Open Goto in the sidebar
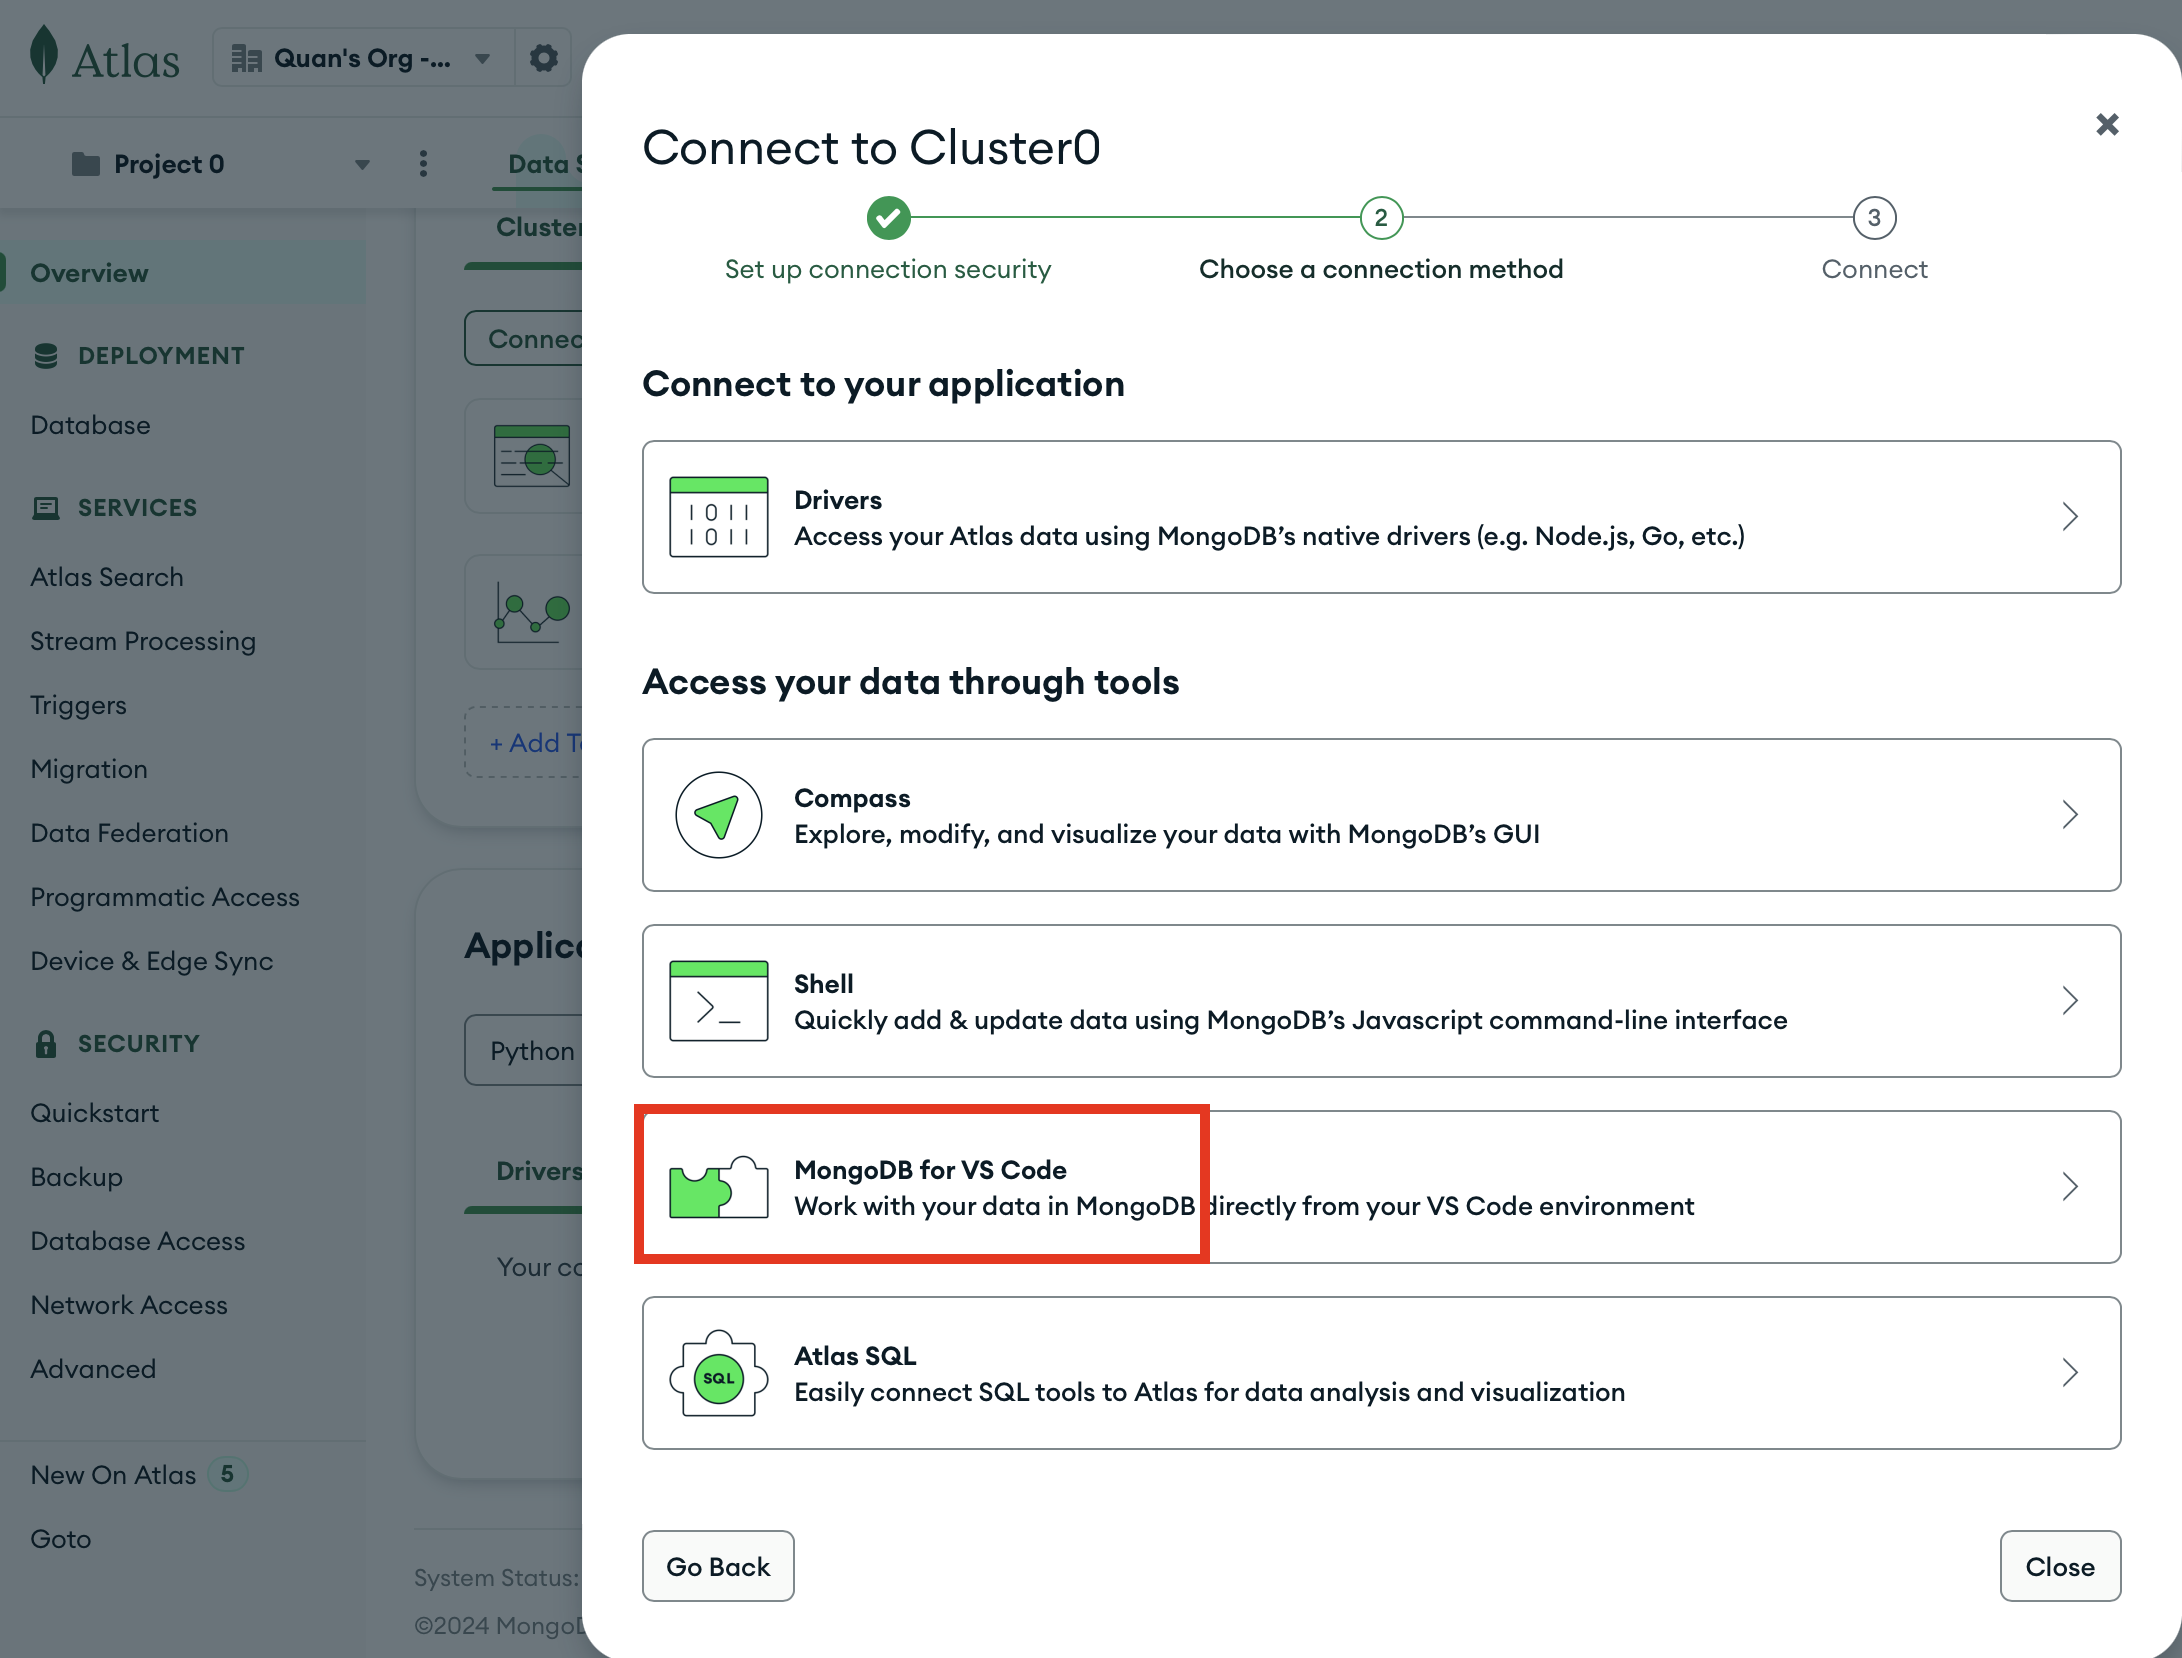Viewport: 2182px width, 1658px height. tap(60, 1539)
